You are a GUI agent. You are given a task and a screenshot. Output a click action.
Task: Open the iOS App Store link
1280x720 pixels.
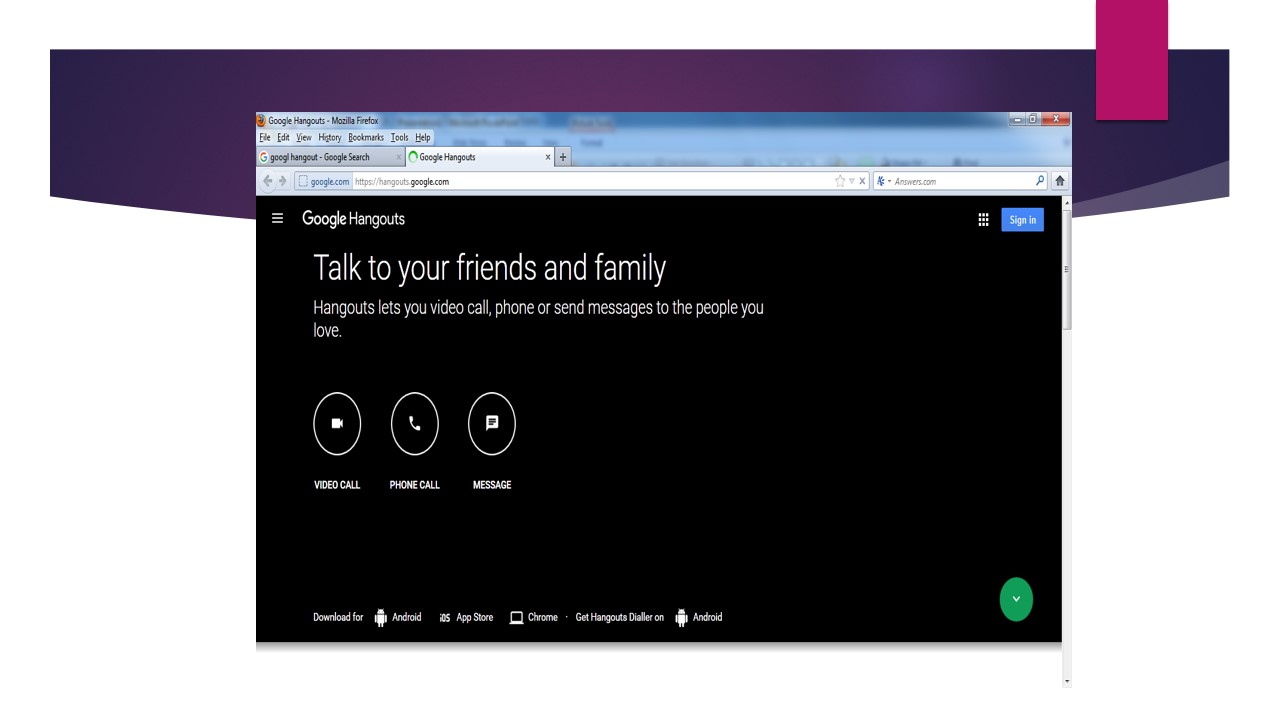[x=466, y=617]
